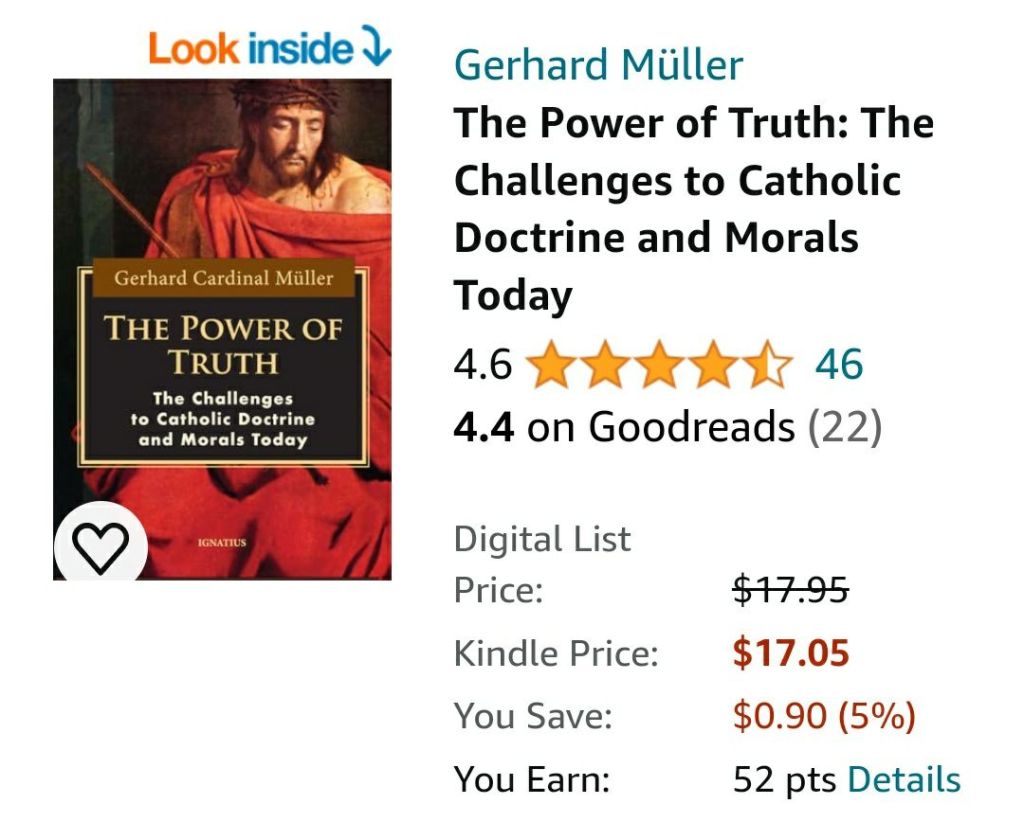Click Gerhard Cardinal Müller banner on cover
This screenshot has width=1024, height=822.
click(x=222, y=278)
